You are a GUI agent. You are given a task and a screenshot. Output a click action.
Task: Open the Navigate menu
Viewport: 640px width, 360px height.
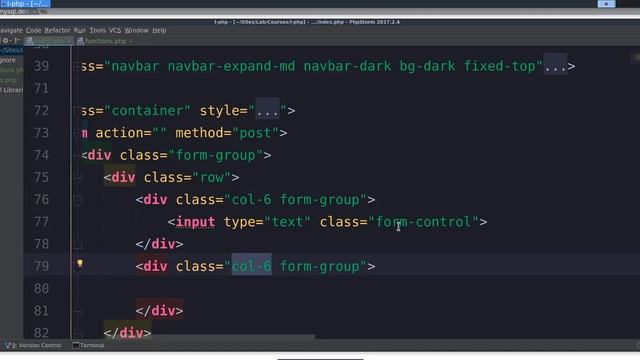pos(11,30)
